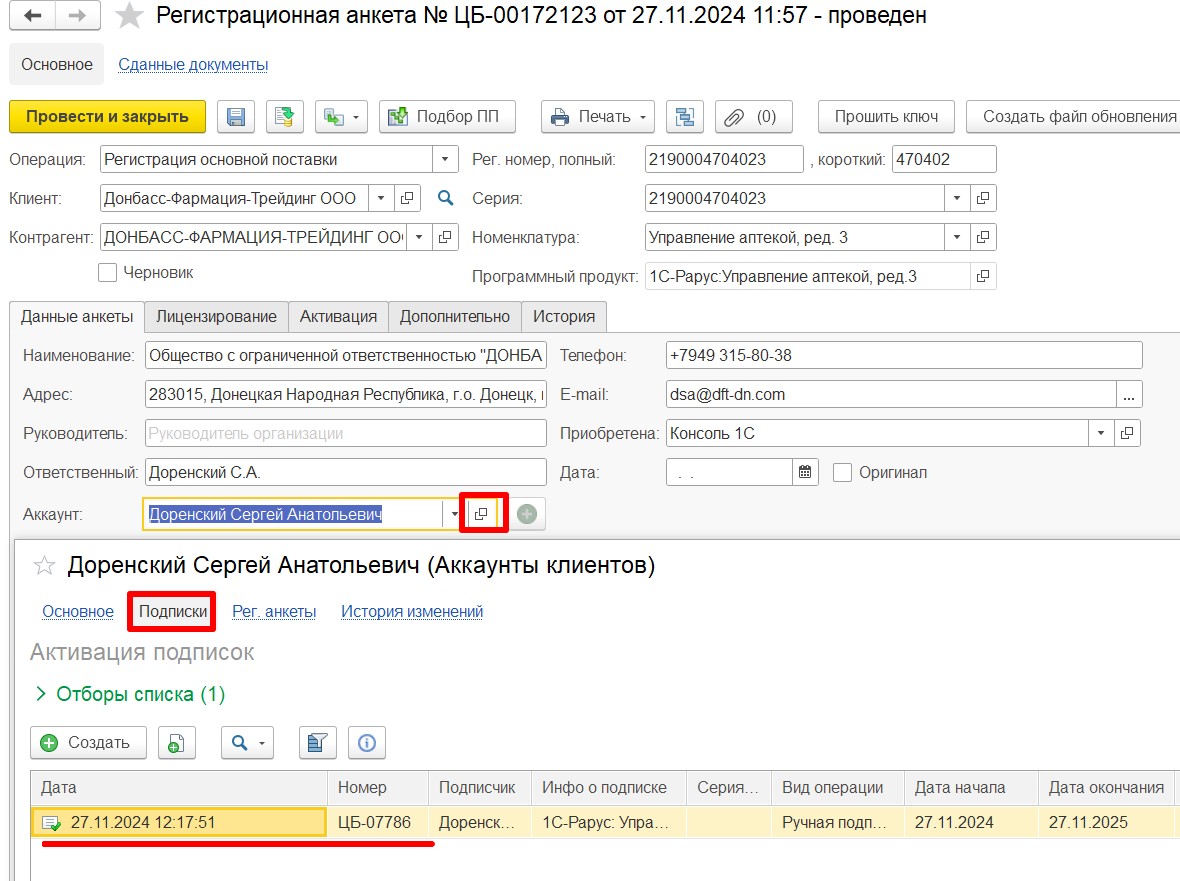Viewport: 1180px width, 881px height.
Task: Switch to the Дополнительно tab
Action: (455, 317)
